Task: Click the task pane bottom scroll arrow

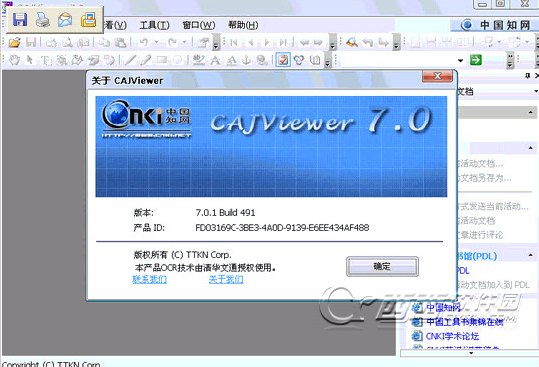Action: (x=471, y=353)
